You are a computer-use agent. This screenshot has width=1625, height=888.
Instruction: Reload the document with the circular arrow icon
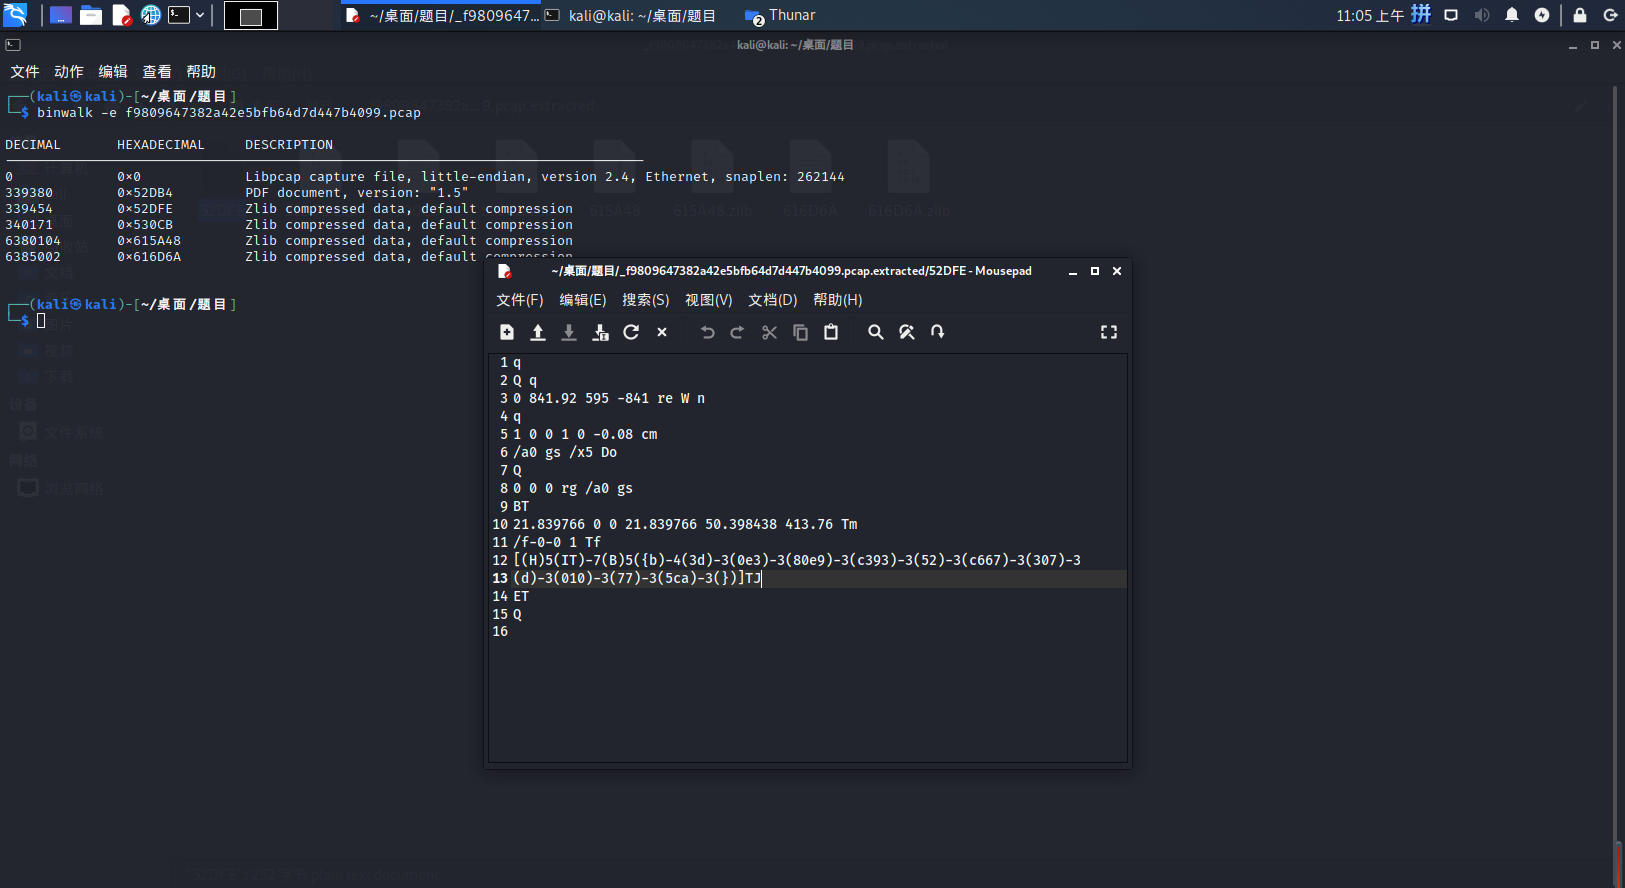click(631, 332)
